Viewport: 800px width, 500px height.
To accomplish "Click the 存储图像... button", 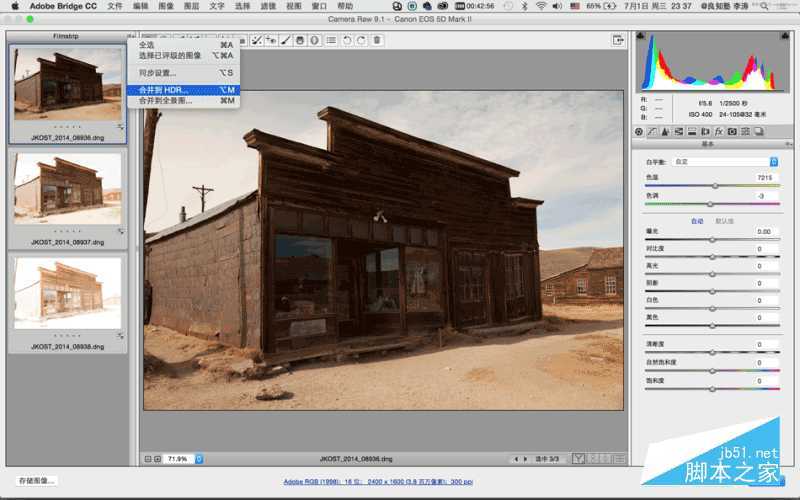I will tap(36, 481).
